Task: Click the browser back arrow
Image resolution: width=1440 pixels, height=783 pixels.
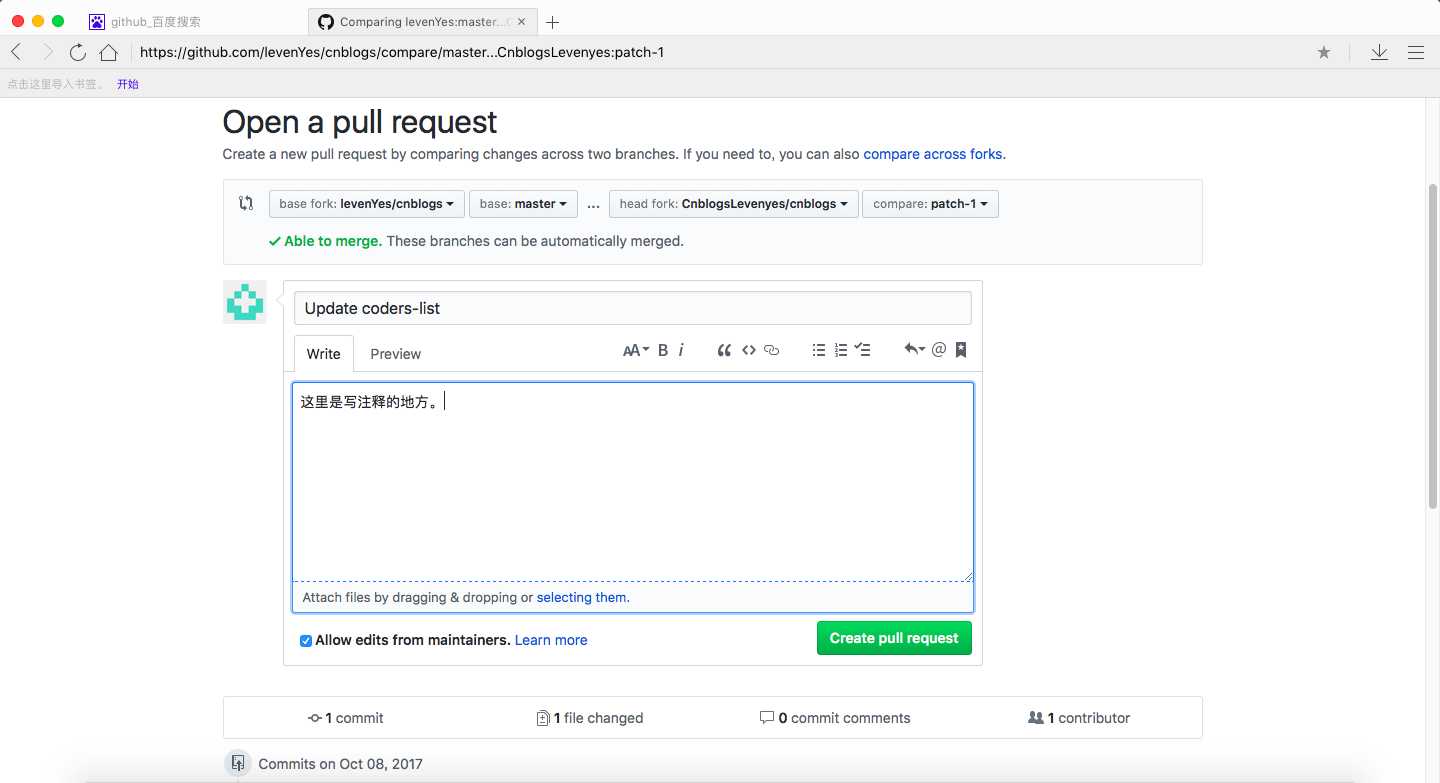Action: click(16, 52)
